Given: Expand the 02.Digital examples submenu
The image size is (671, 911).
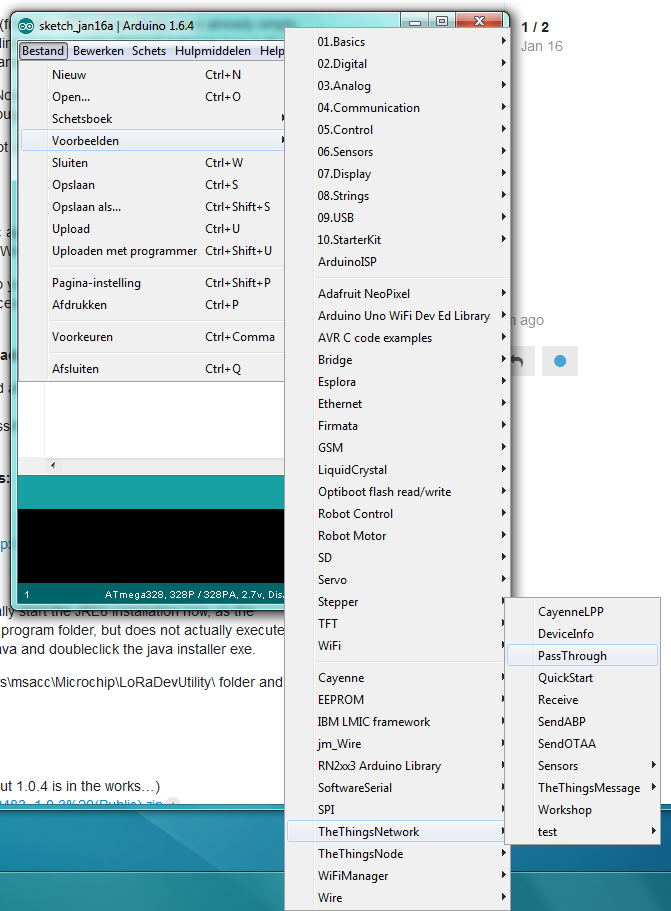Looking at the screenshot, I should point(398,64).
